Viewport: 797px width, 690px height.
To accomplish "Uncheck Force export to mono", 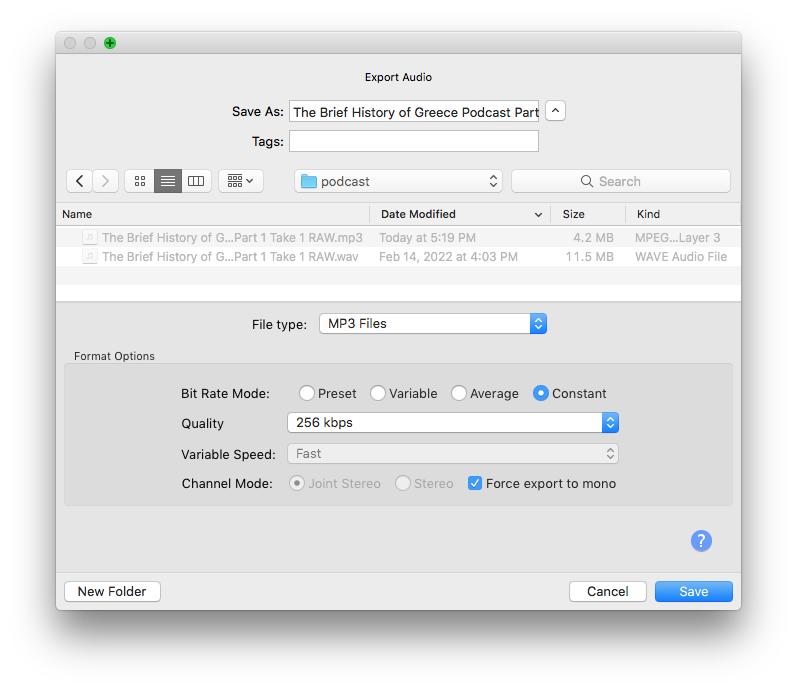I will tap(475, 483).
